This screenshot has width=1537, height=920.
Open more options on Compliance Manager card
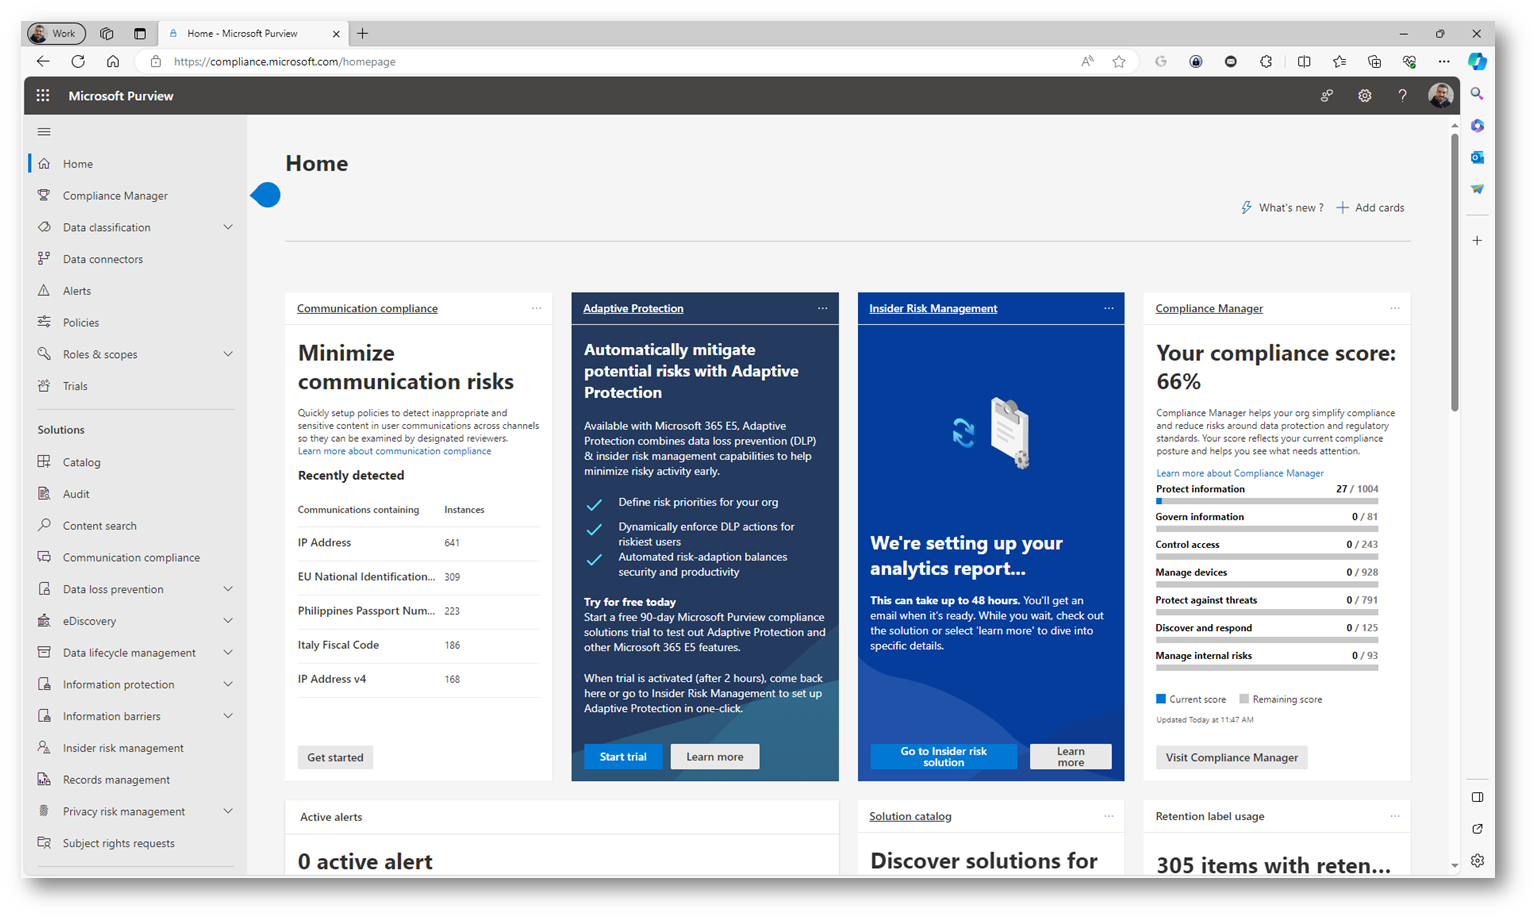pyautogui.click(x=1394, y=308)
